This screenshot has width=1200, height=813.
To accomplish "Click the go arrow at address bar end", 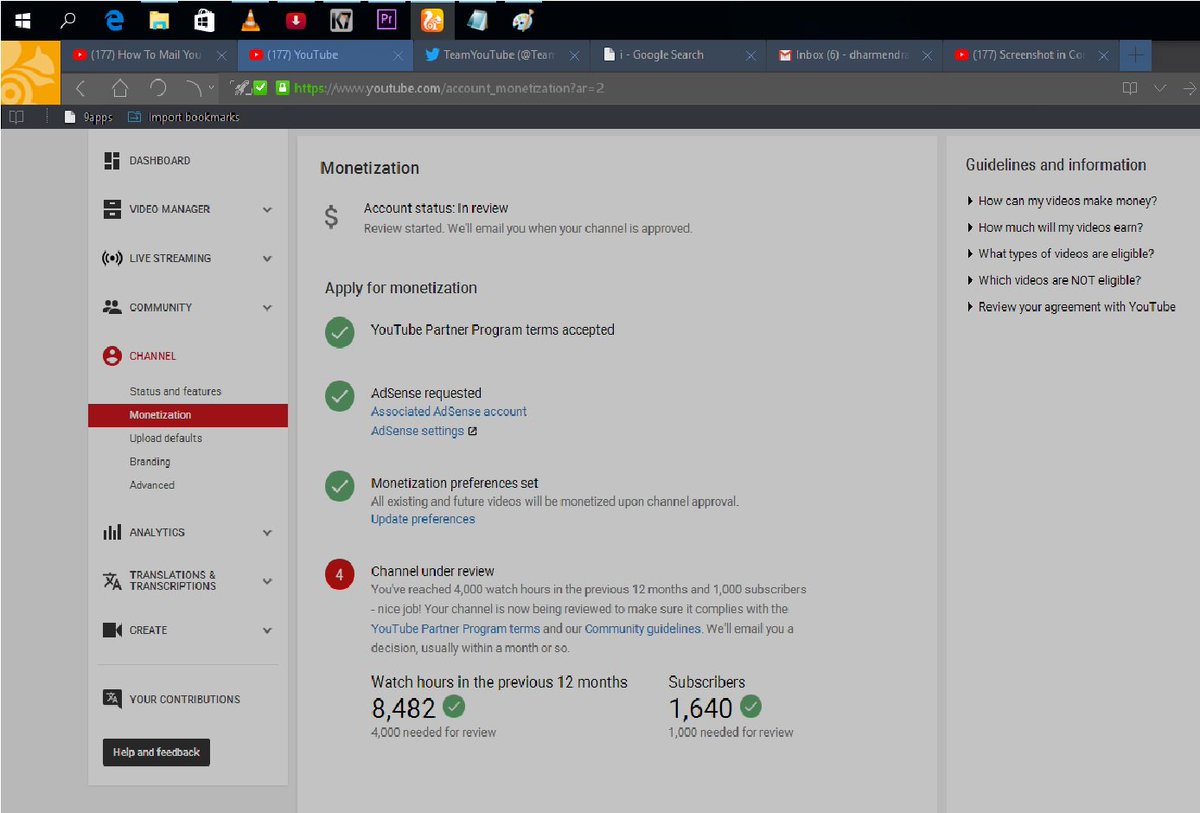I will [1190, 88].
